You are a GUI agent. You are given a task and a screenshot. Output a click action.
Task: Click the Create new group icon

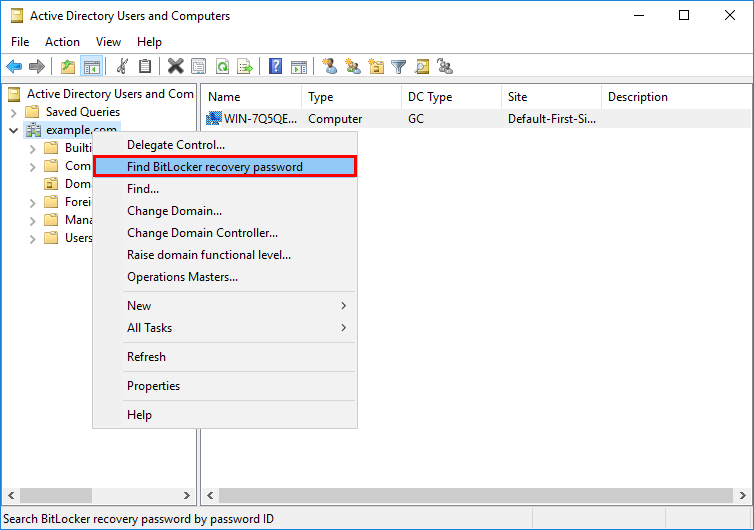pos(352,66)
